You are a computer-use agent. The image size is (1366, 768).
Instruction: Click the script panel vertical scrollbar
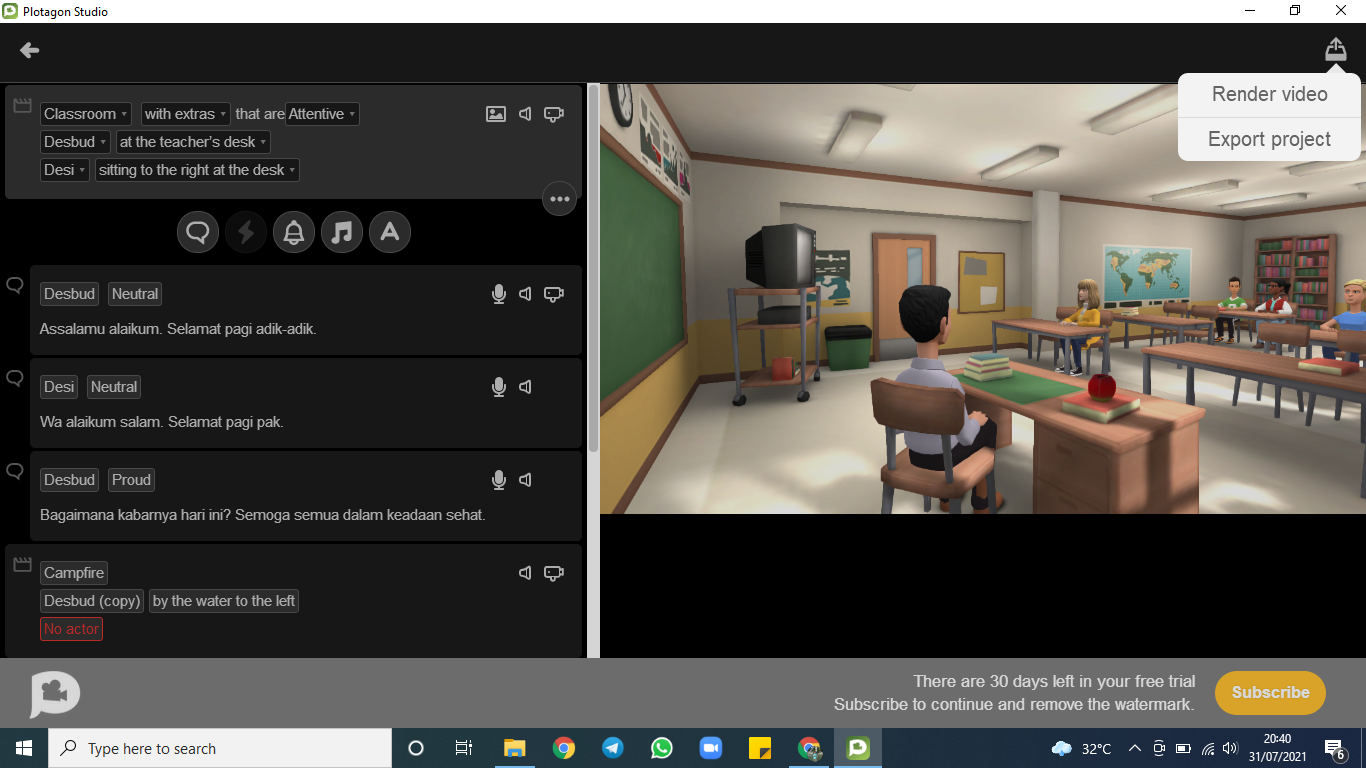(x=593, y=267)
